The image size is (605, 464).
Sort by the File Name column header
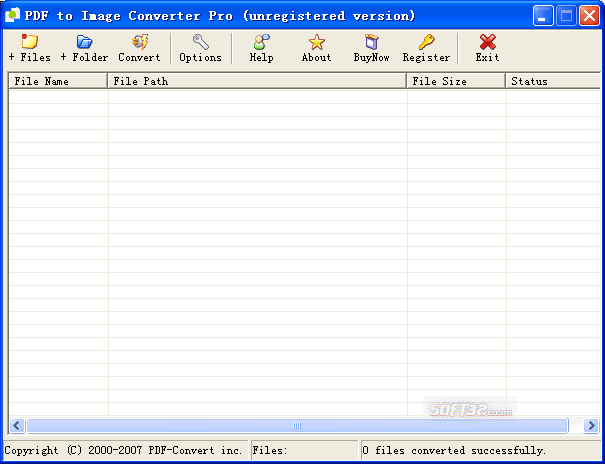[58, 81]
